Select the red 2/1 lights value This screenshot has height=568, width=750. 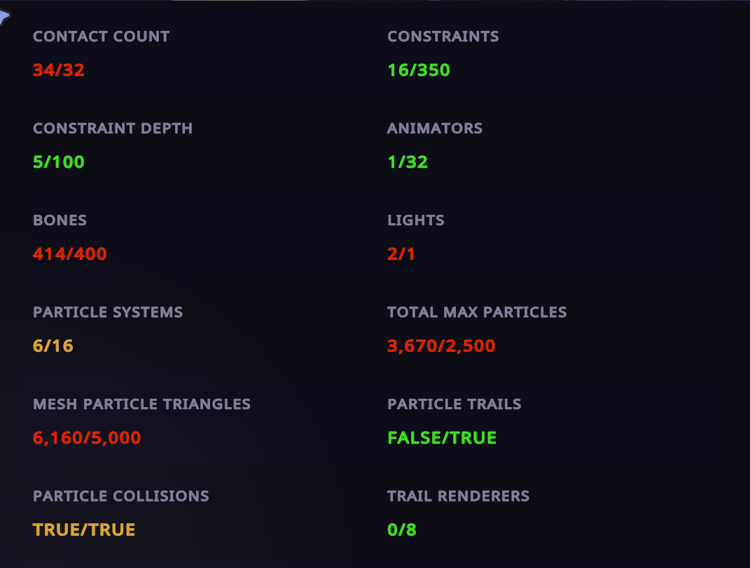(x=401, y=254)
